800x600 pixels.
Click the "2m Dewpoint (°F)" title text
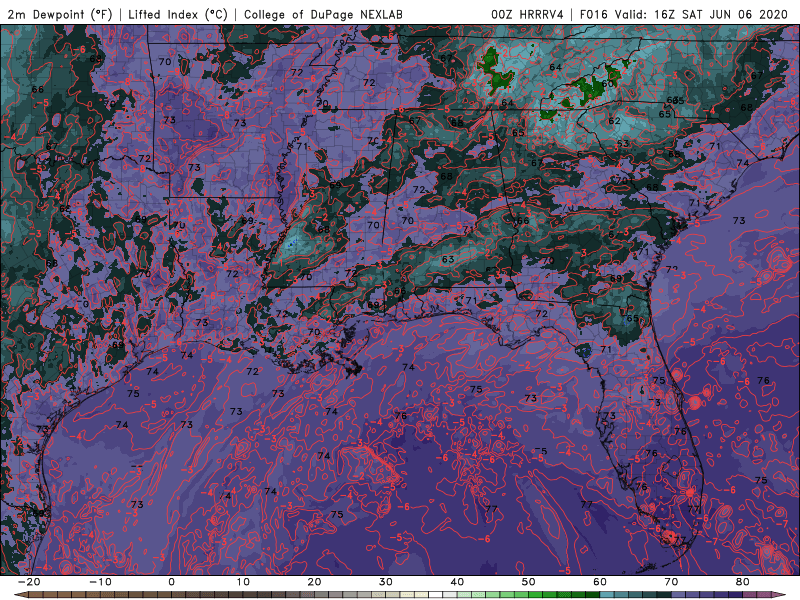tap(59, 14)
